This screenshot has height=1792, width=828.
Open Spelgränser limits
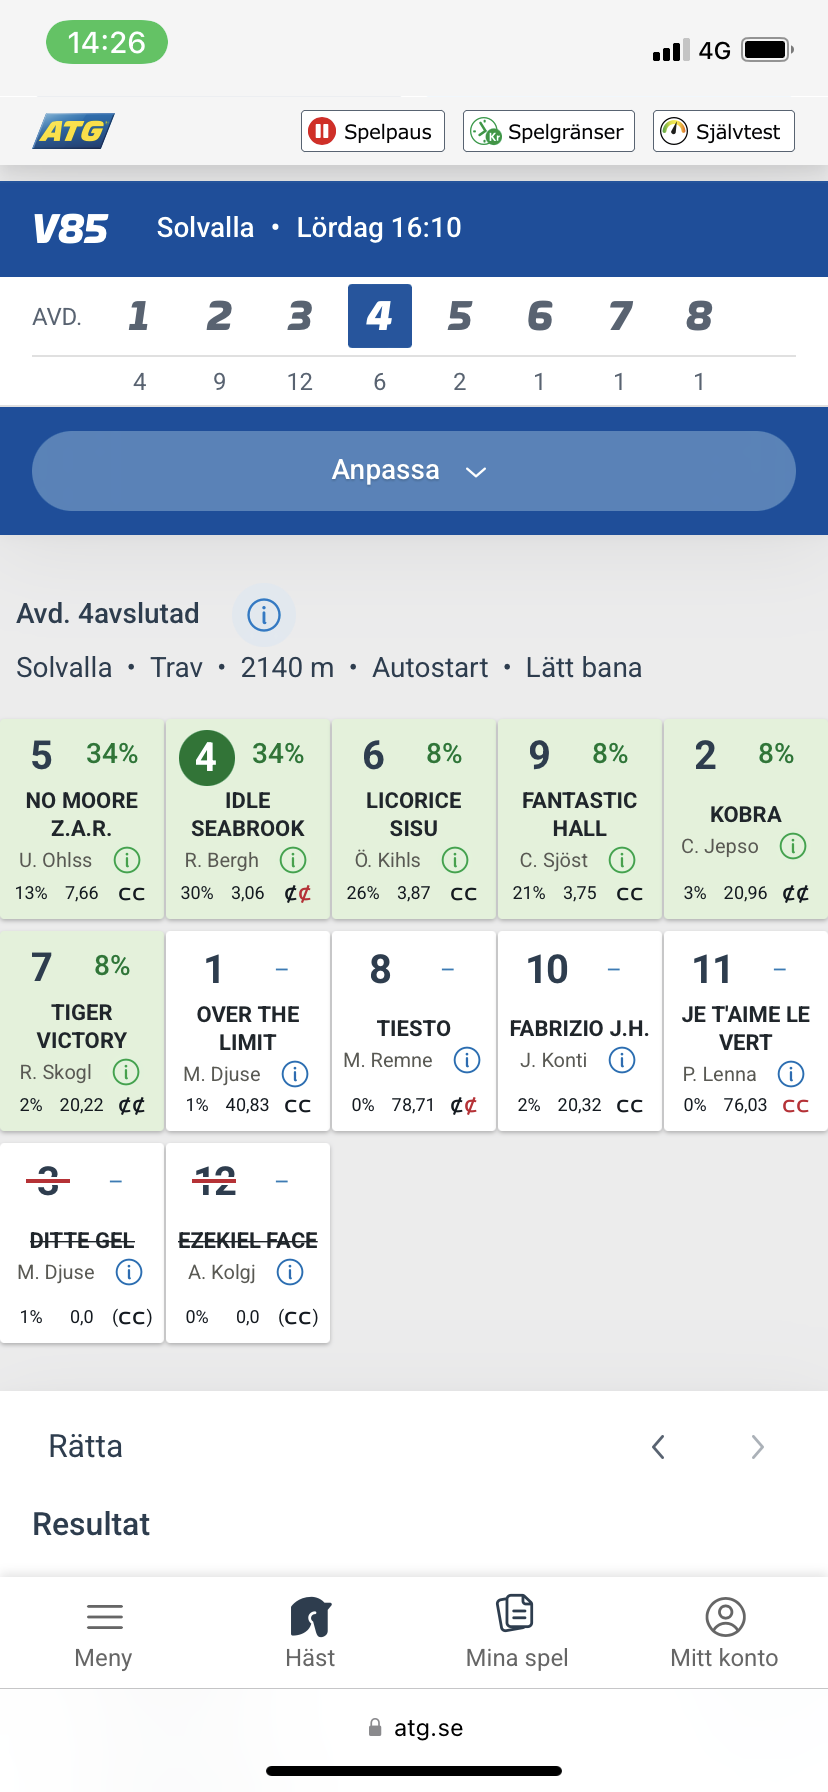click(549, 131)
